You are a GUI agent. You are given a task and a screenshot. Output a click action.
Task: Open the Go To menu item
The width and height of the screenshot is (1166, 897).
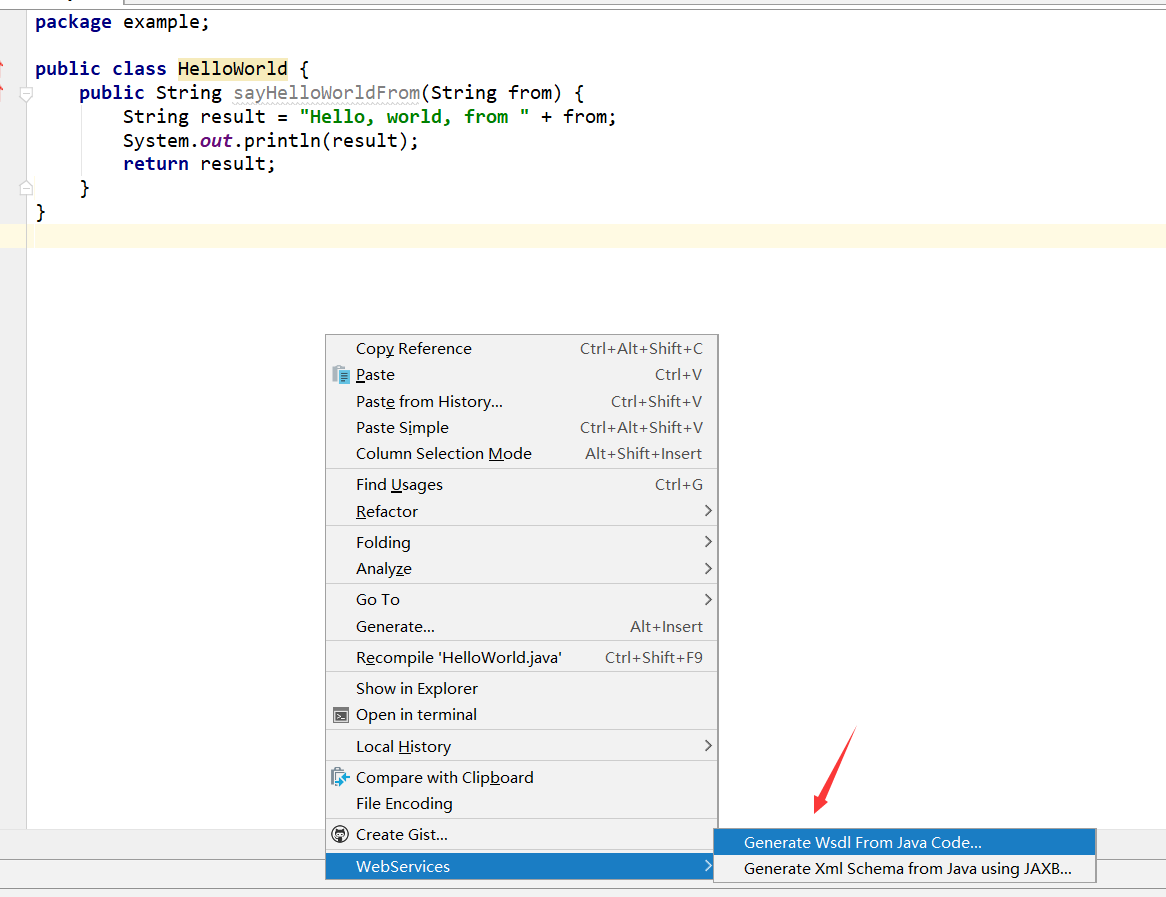click(x=521, y=599)
